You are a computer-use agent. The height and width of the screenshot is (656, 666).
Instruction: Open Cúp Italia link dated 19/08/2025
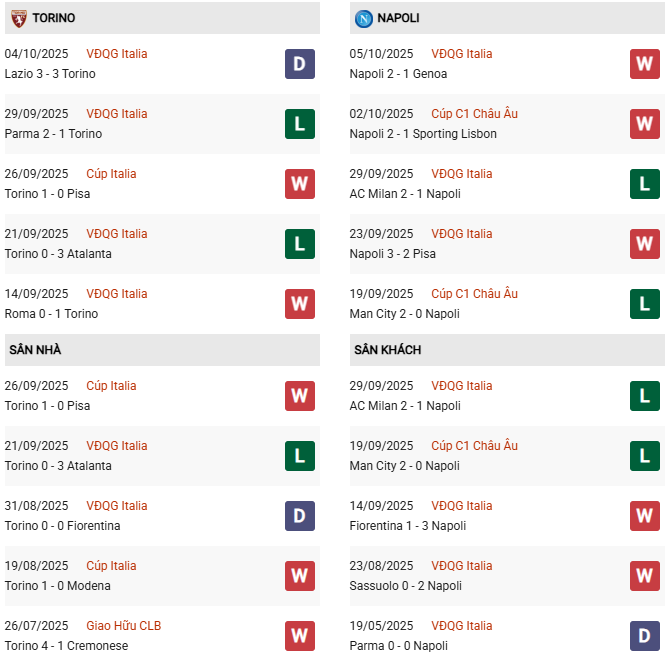[111, 566]
